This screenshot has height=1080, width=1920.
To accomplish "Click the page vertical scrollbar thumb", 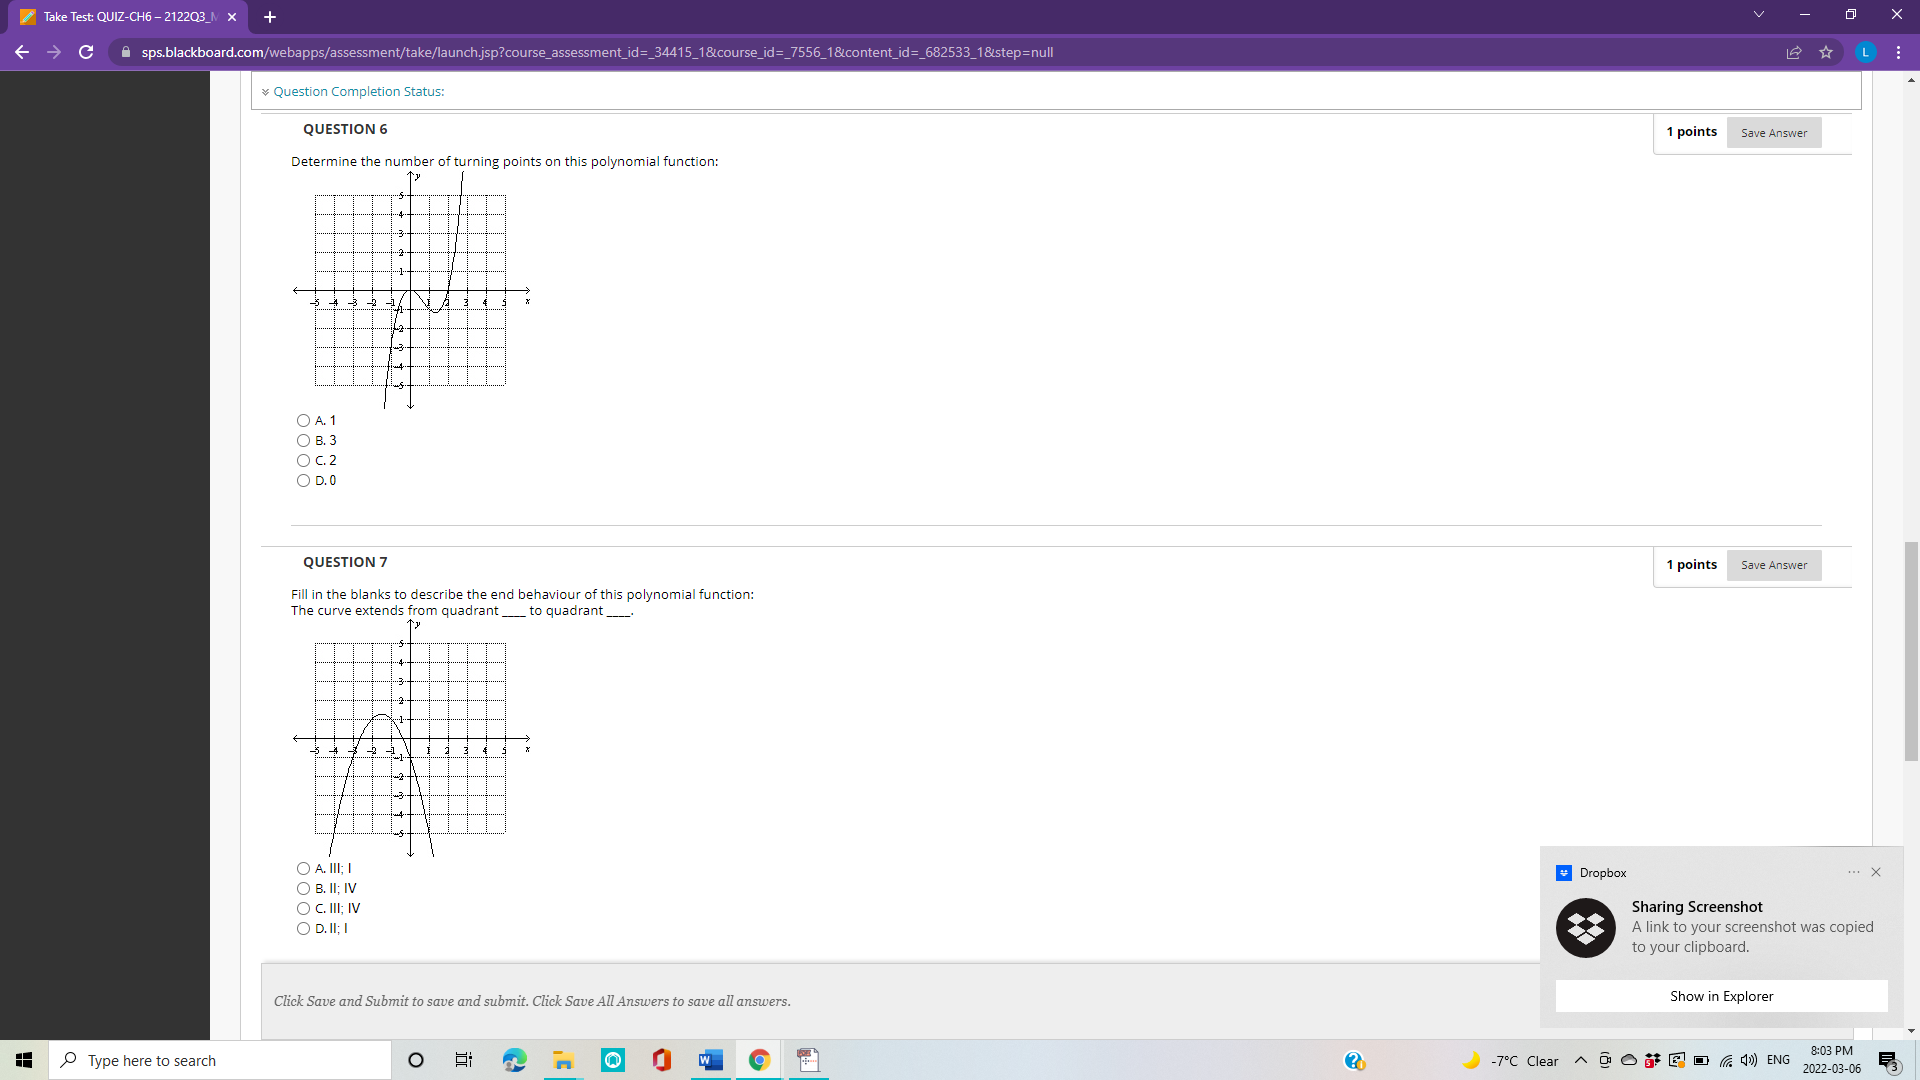I will pyautogui.click(x=1911, y=650).
